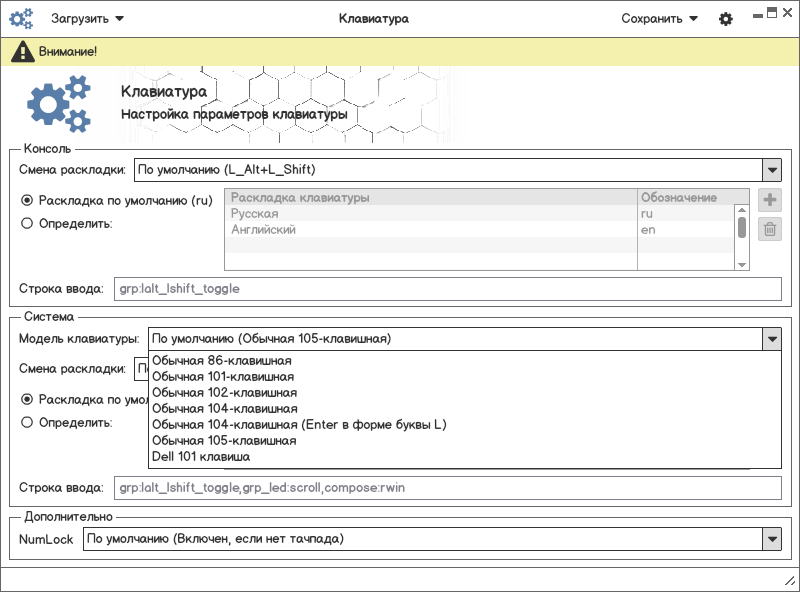The width and height of the screenshot is (800, 592).
Task: Click system 'Строка ввода' text field
Action: coord(446,489)
